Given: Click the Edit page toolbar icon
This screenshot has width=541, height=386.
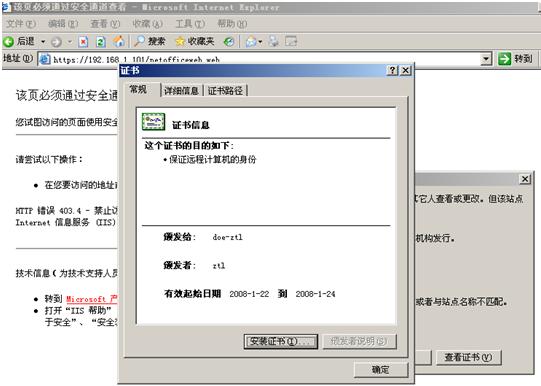Looking at the screenshot, I should tap(291, 42).
